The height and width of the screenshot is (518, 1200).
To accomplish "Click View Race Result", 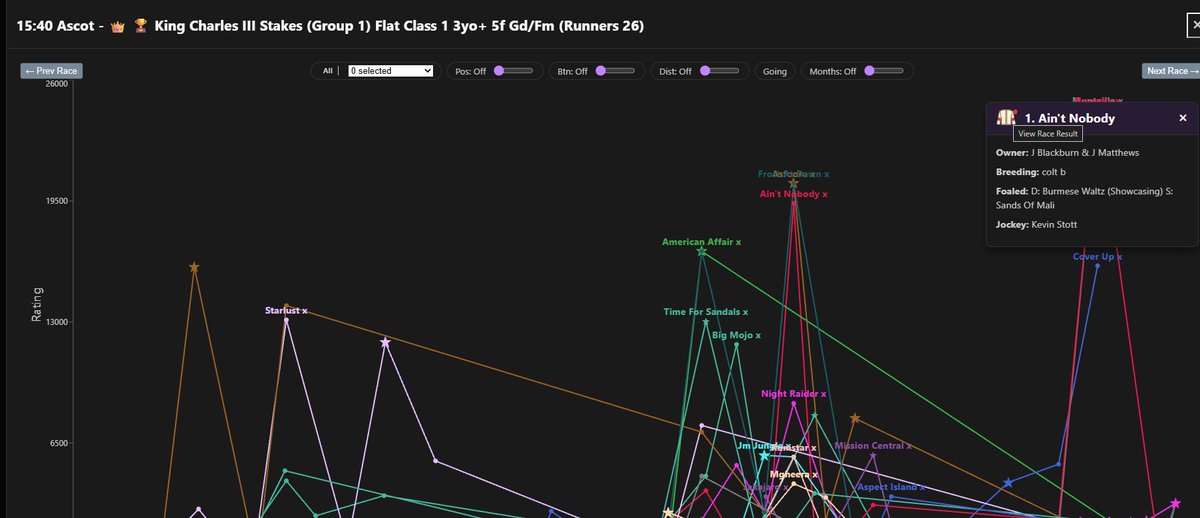I will click(1048, 133).
